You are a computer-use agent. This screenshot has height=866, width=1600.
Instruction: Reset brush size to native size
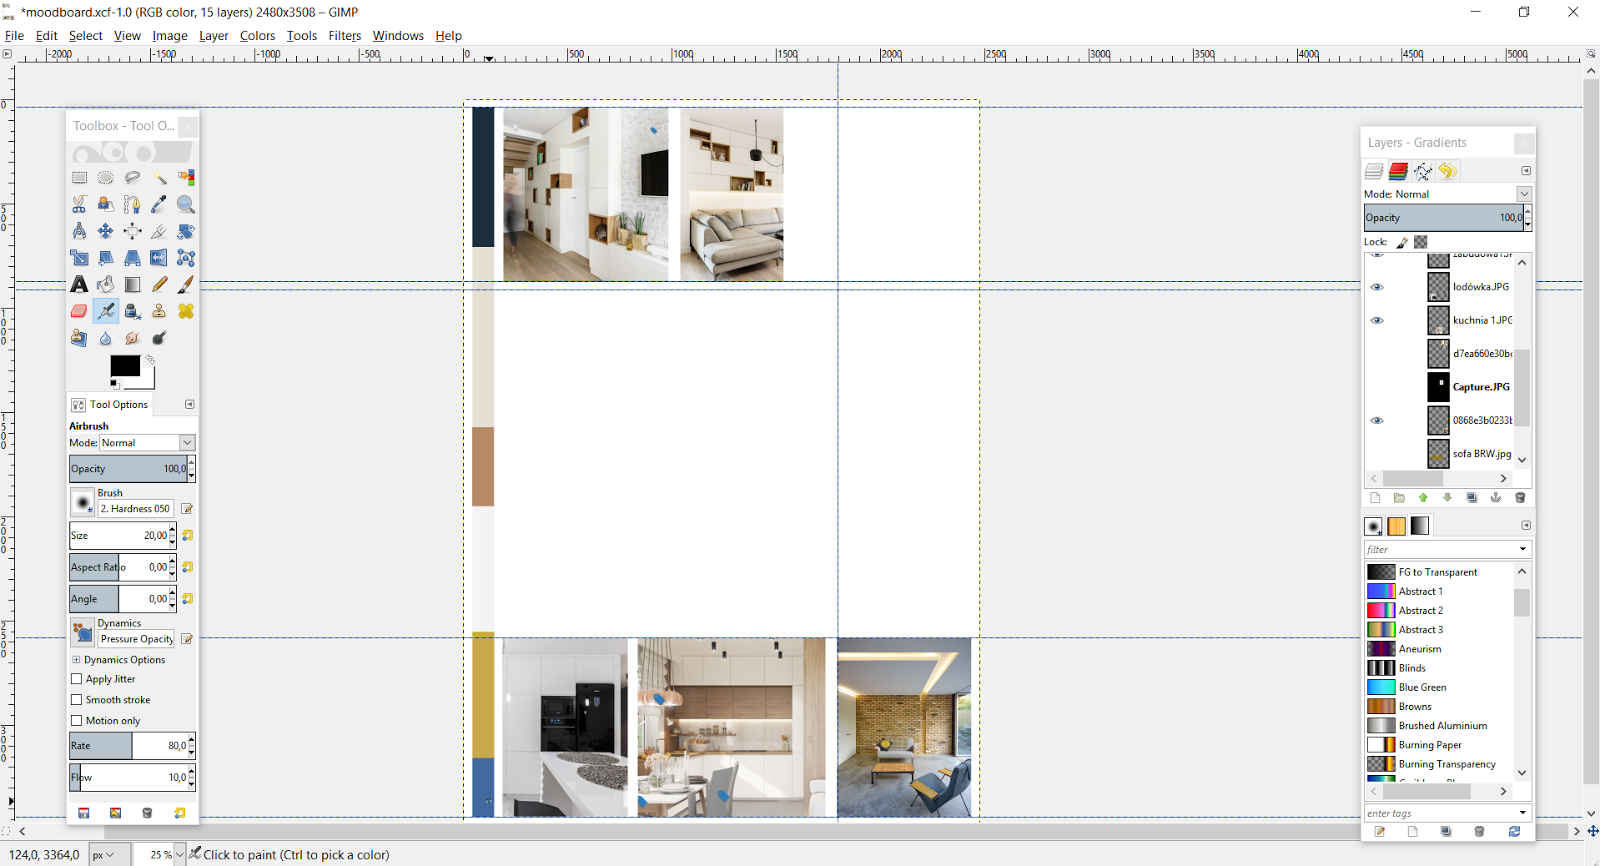pyautogui.click(x=187, y=536)
